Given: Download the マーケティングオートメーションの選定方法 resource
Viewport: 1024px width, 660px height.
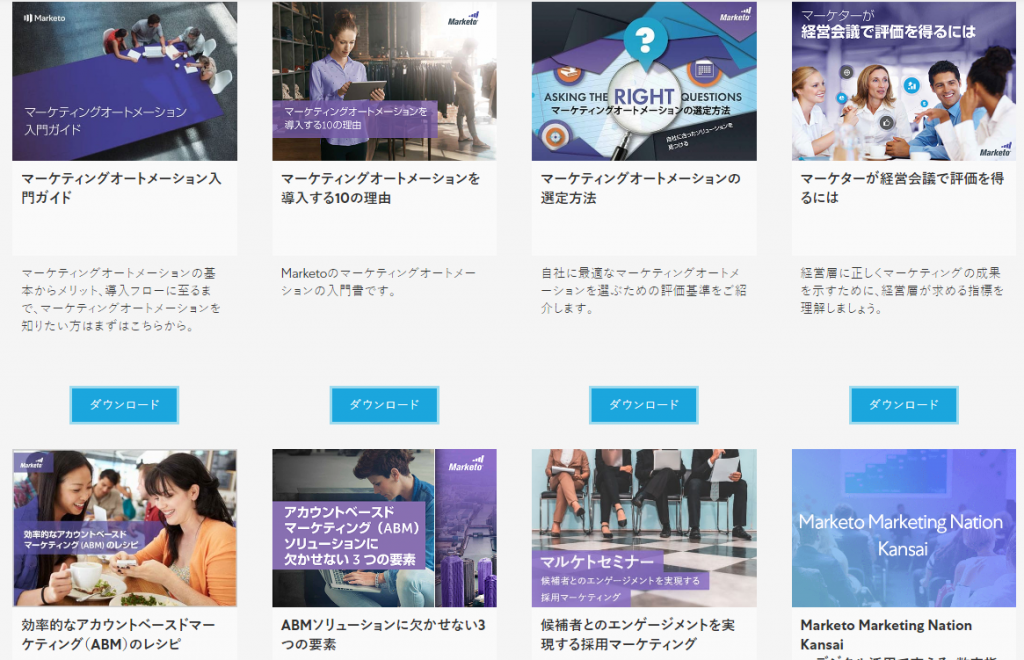Looking at the screenshot, I should click(x=644, y=405).
